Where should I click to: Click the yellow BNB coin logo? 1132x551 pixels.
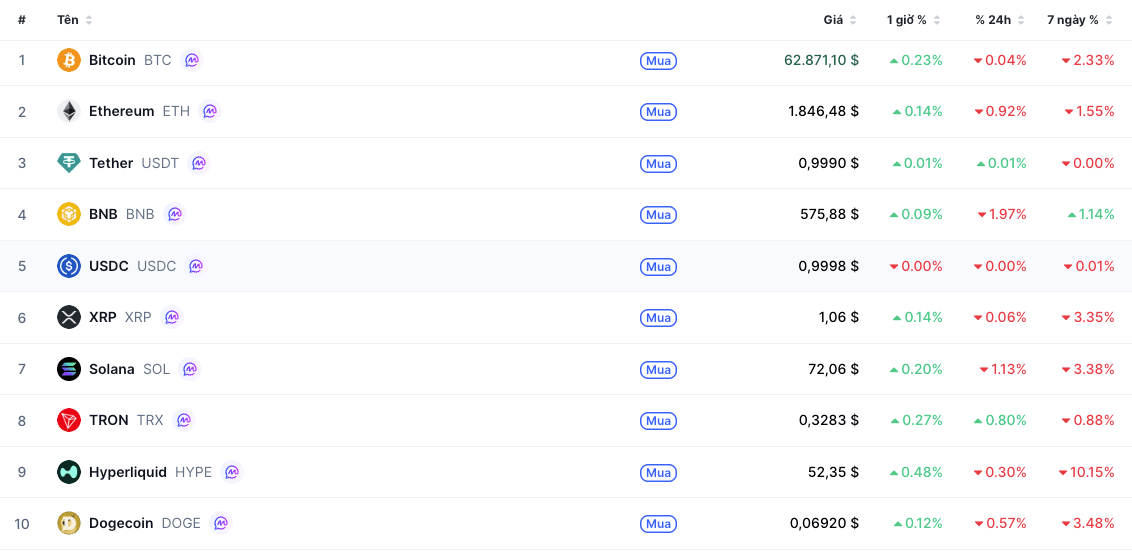(x=69, y=214)
